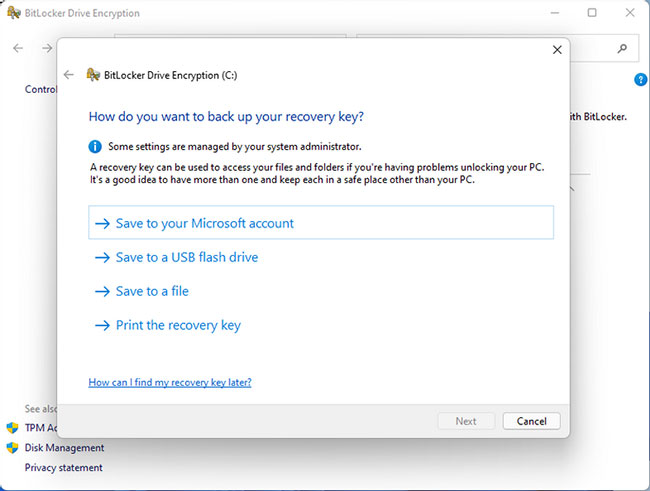Click the BitLocker Drive Encryption (C:) title text
Viewport: 650px width, 491px height.
[x=170, y=75]
